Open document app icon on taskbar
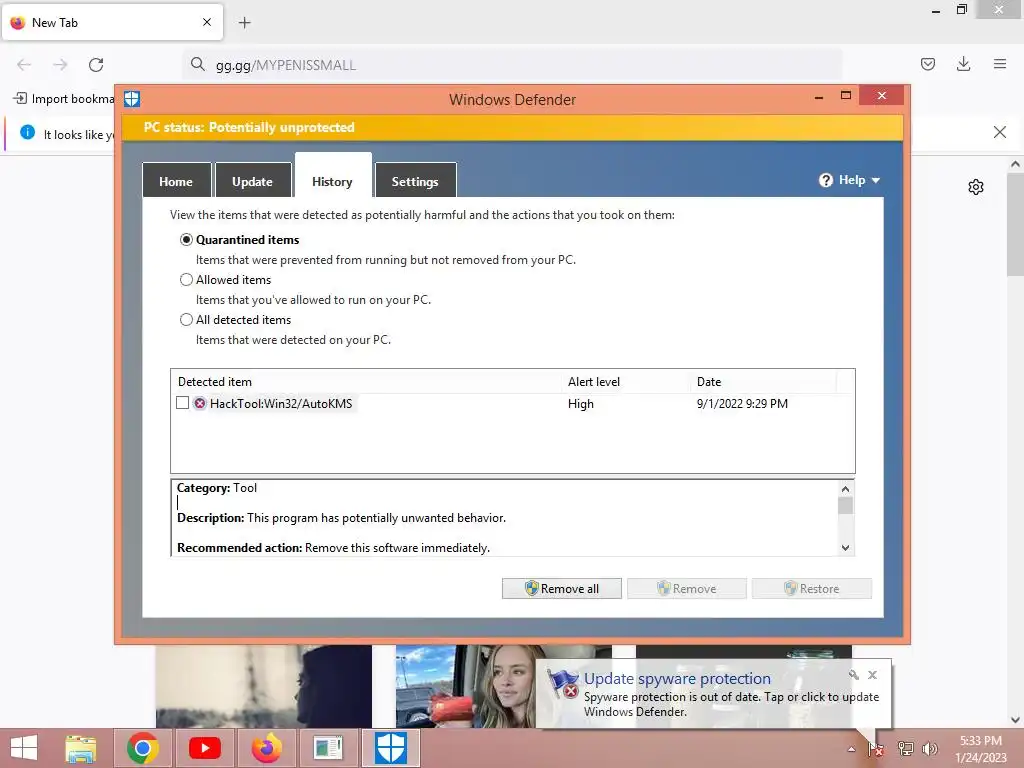1024x768 pixels. point(328,748)
